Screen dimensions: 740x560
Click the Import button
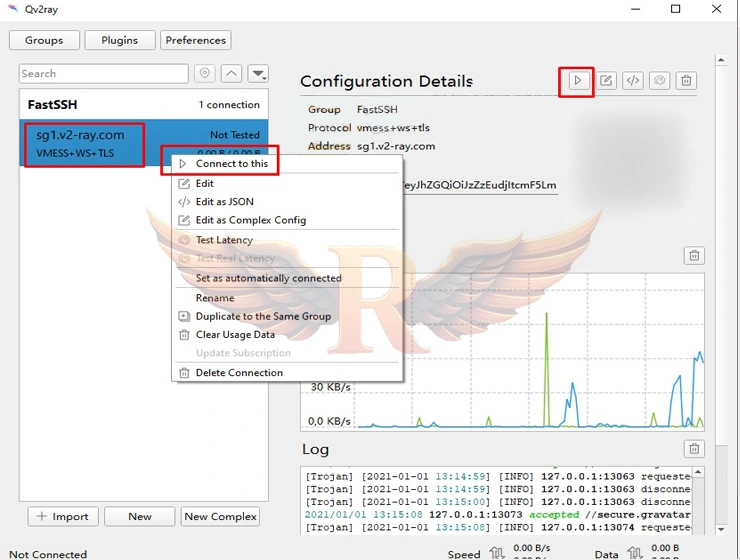coord(62,516)
